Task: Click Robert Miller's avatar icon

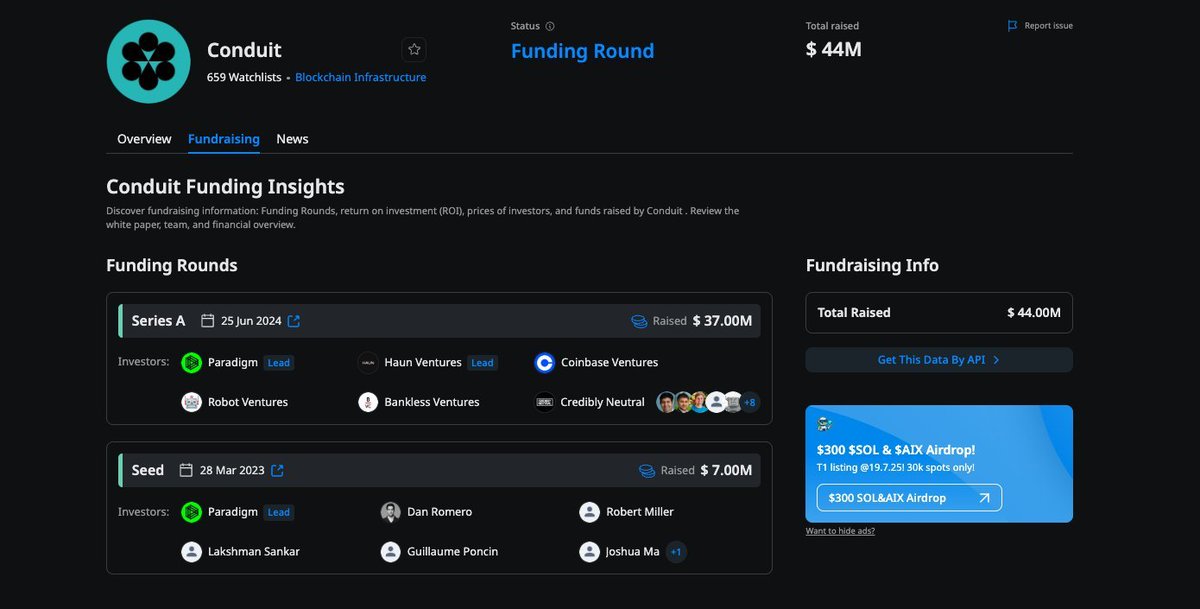Action: pyautogui.click(x=590, y=512)
